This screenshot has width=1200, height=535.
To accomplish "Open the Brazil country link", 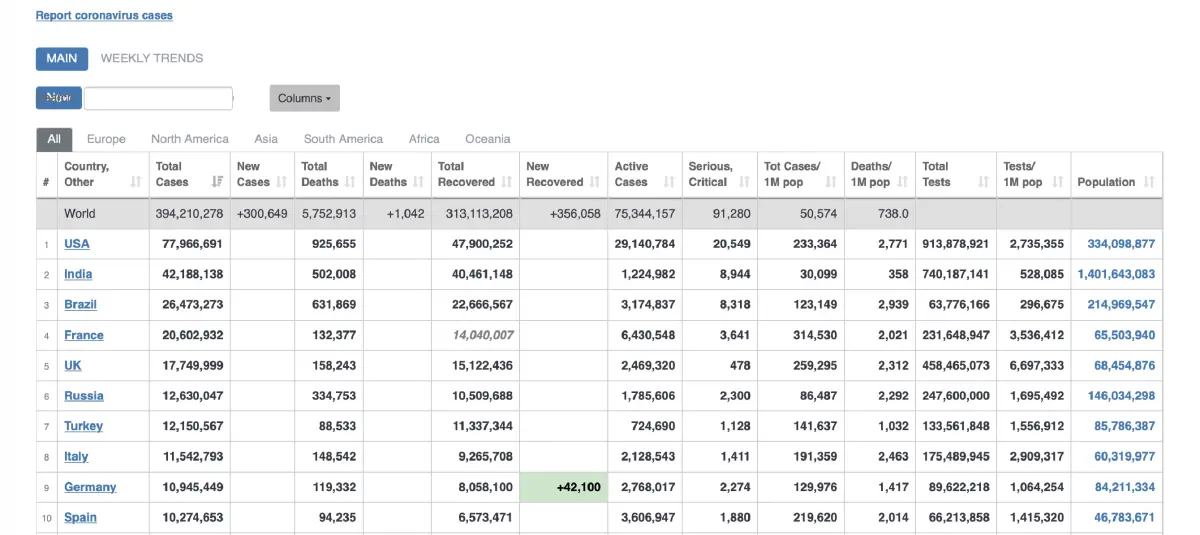I will coord(81,304).
